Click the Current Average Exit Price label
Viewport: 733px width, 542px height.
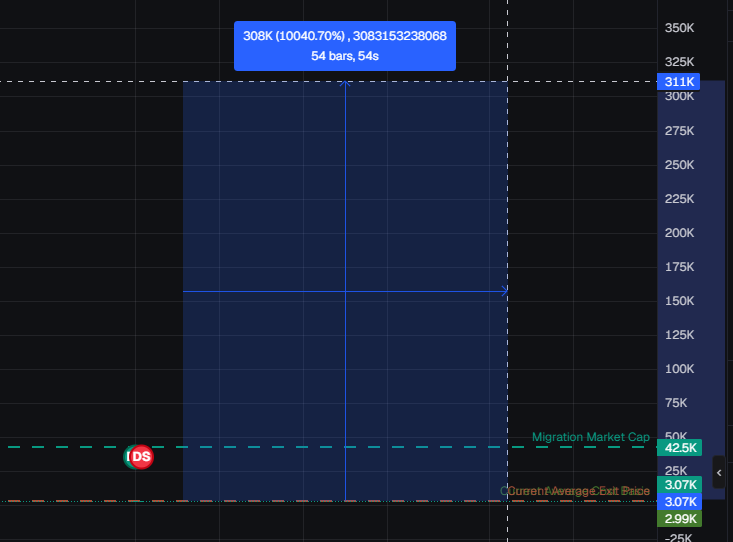[579, 491]
